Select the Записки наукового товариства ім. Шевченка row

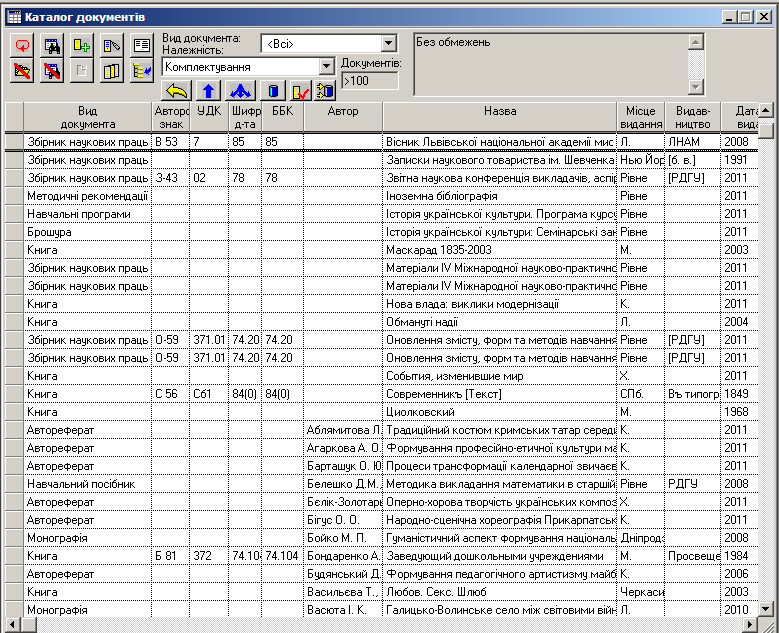[x=382, y=160]
